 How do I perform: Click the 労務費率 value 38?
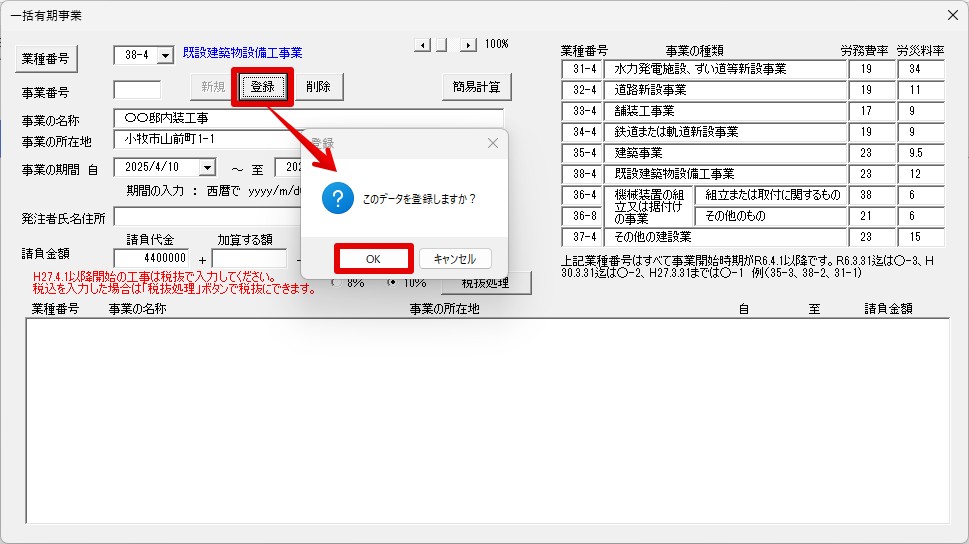coord(872,195)
